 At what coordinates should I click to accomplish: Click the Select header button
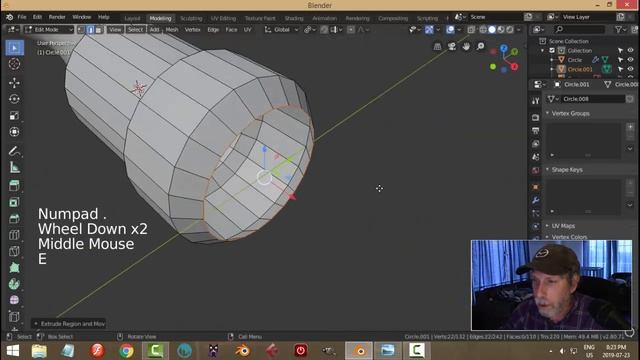[135, 30]
